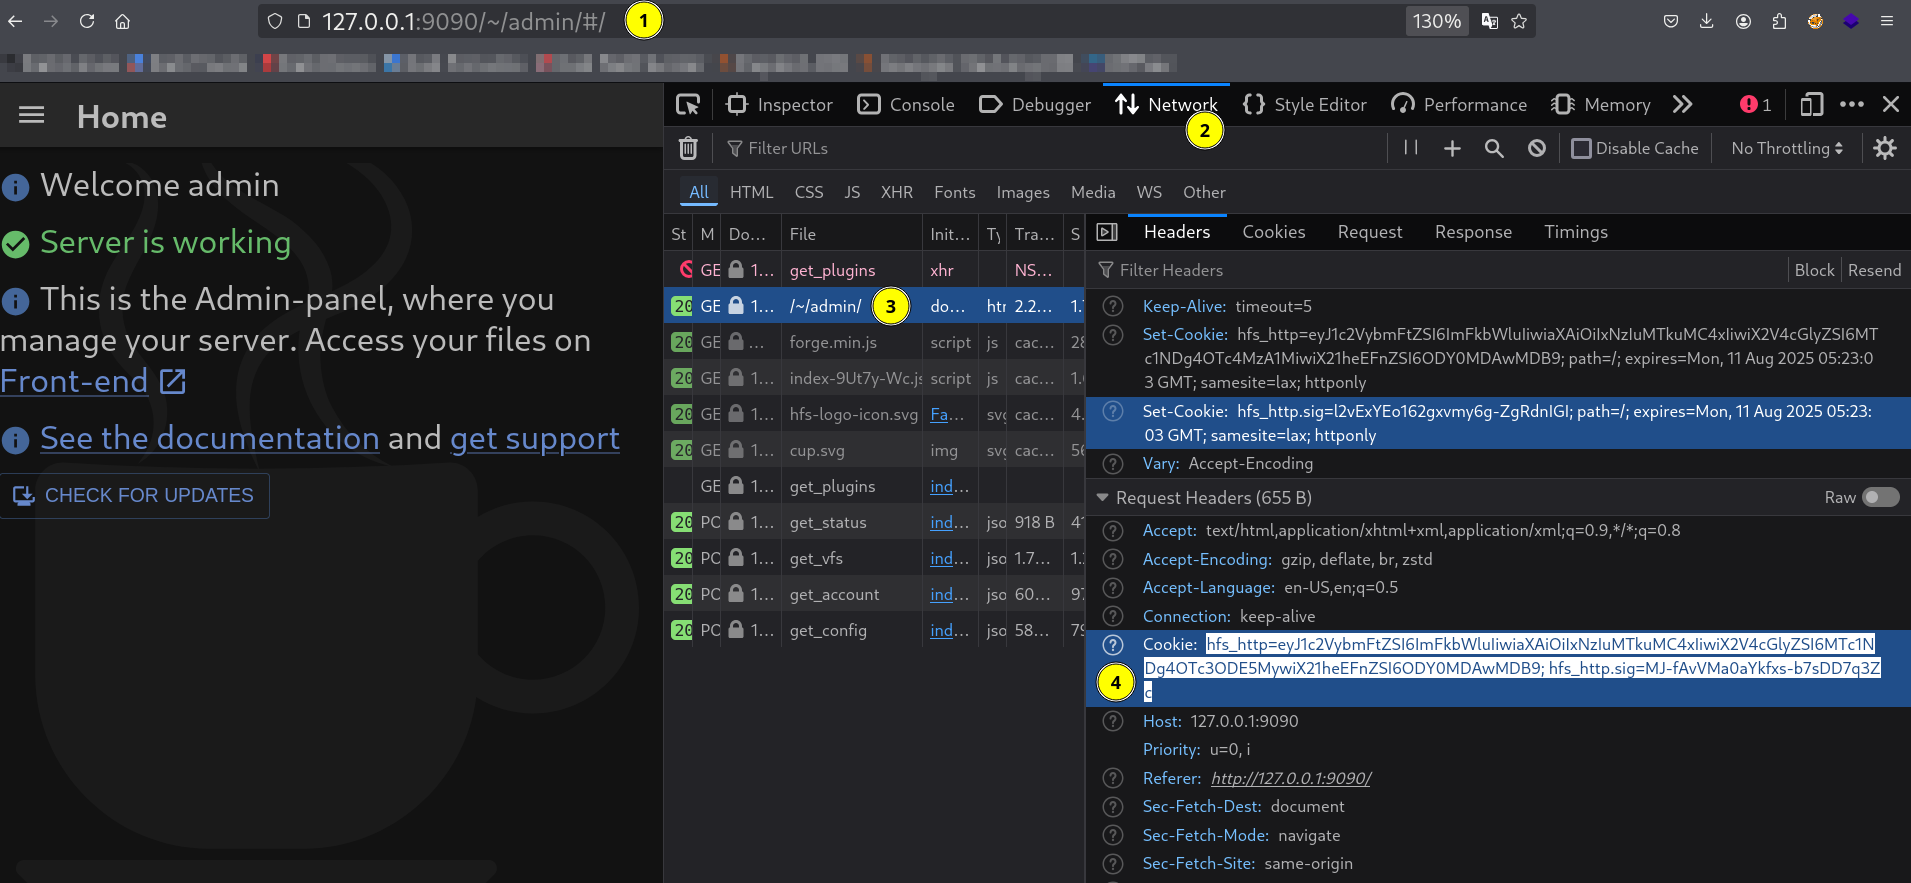This screenshot has height=883, width=1911.
Task: Show the error count badge details
Action: (x=1755, y=104)
